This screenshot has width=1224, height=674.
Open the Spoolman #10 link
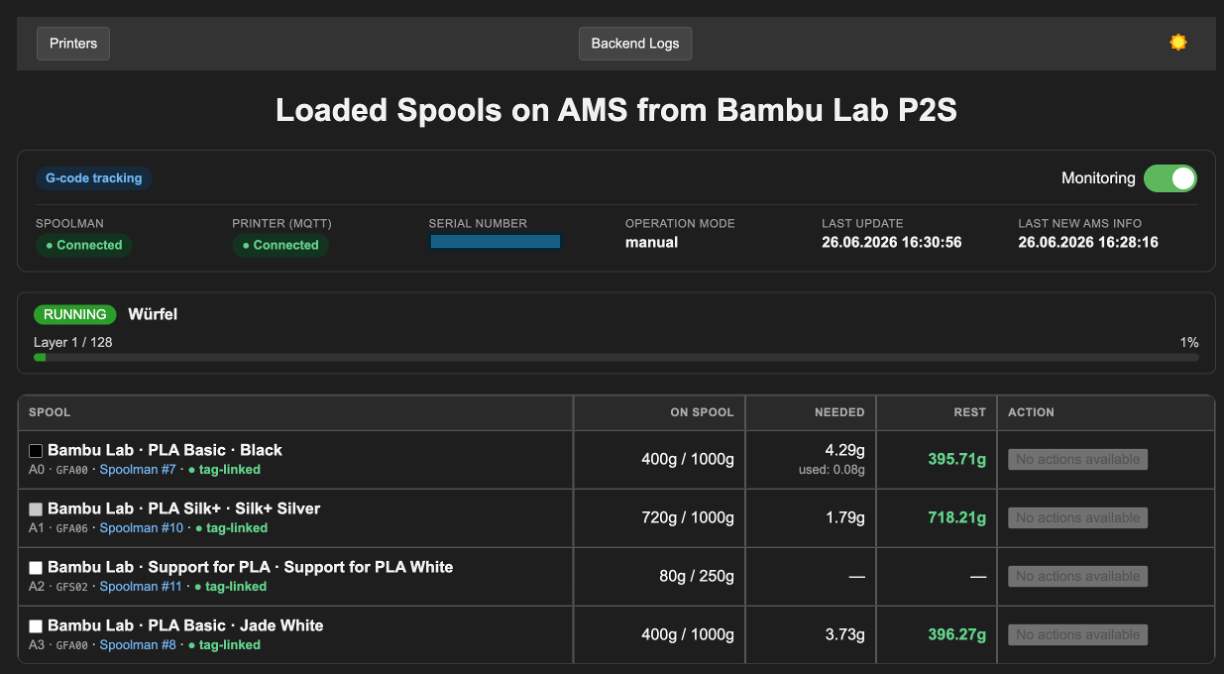(142, 528)
